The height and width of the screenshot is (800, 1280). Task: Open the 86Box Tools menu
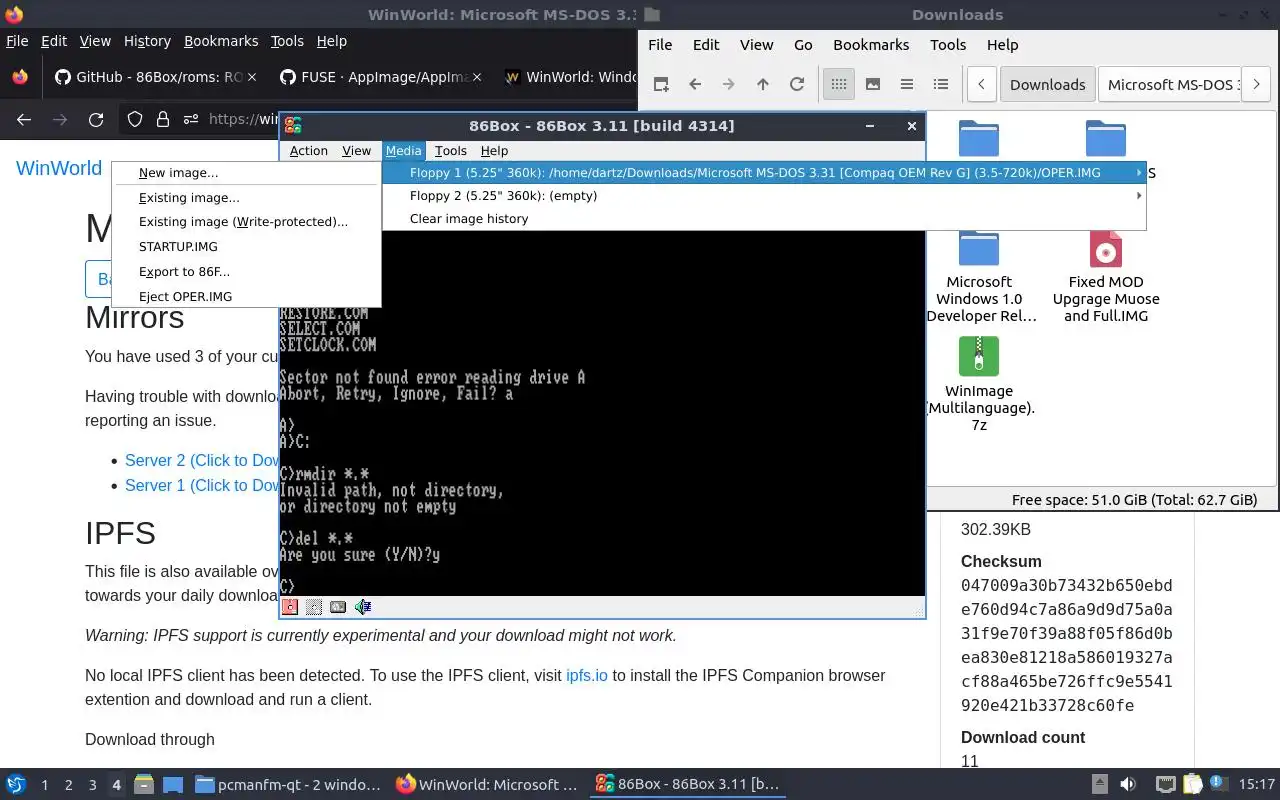coord(450,150)
